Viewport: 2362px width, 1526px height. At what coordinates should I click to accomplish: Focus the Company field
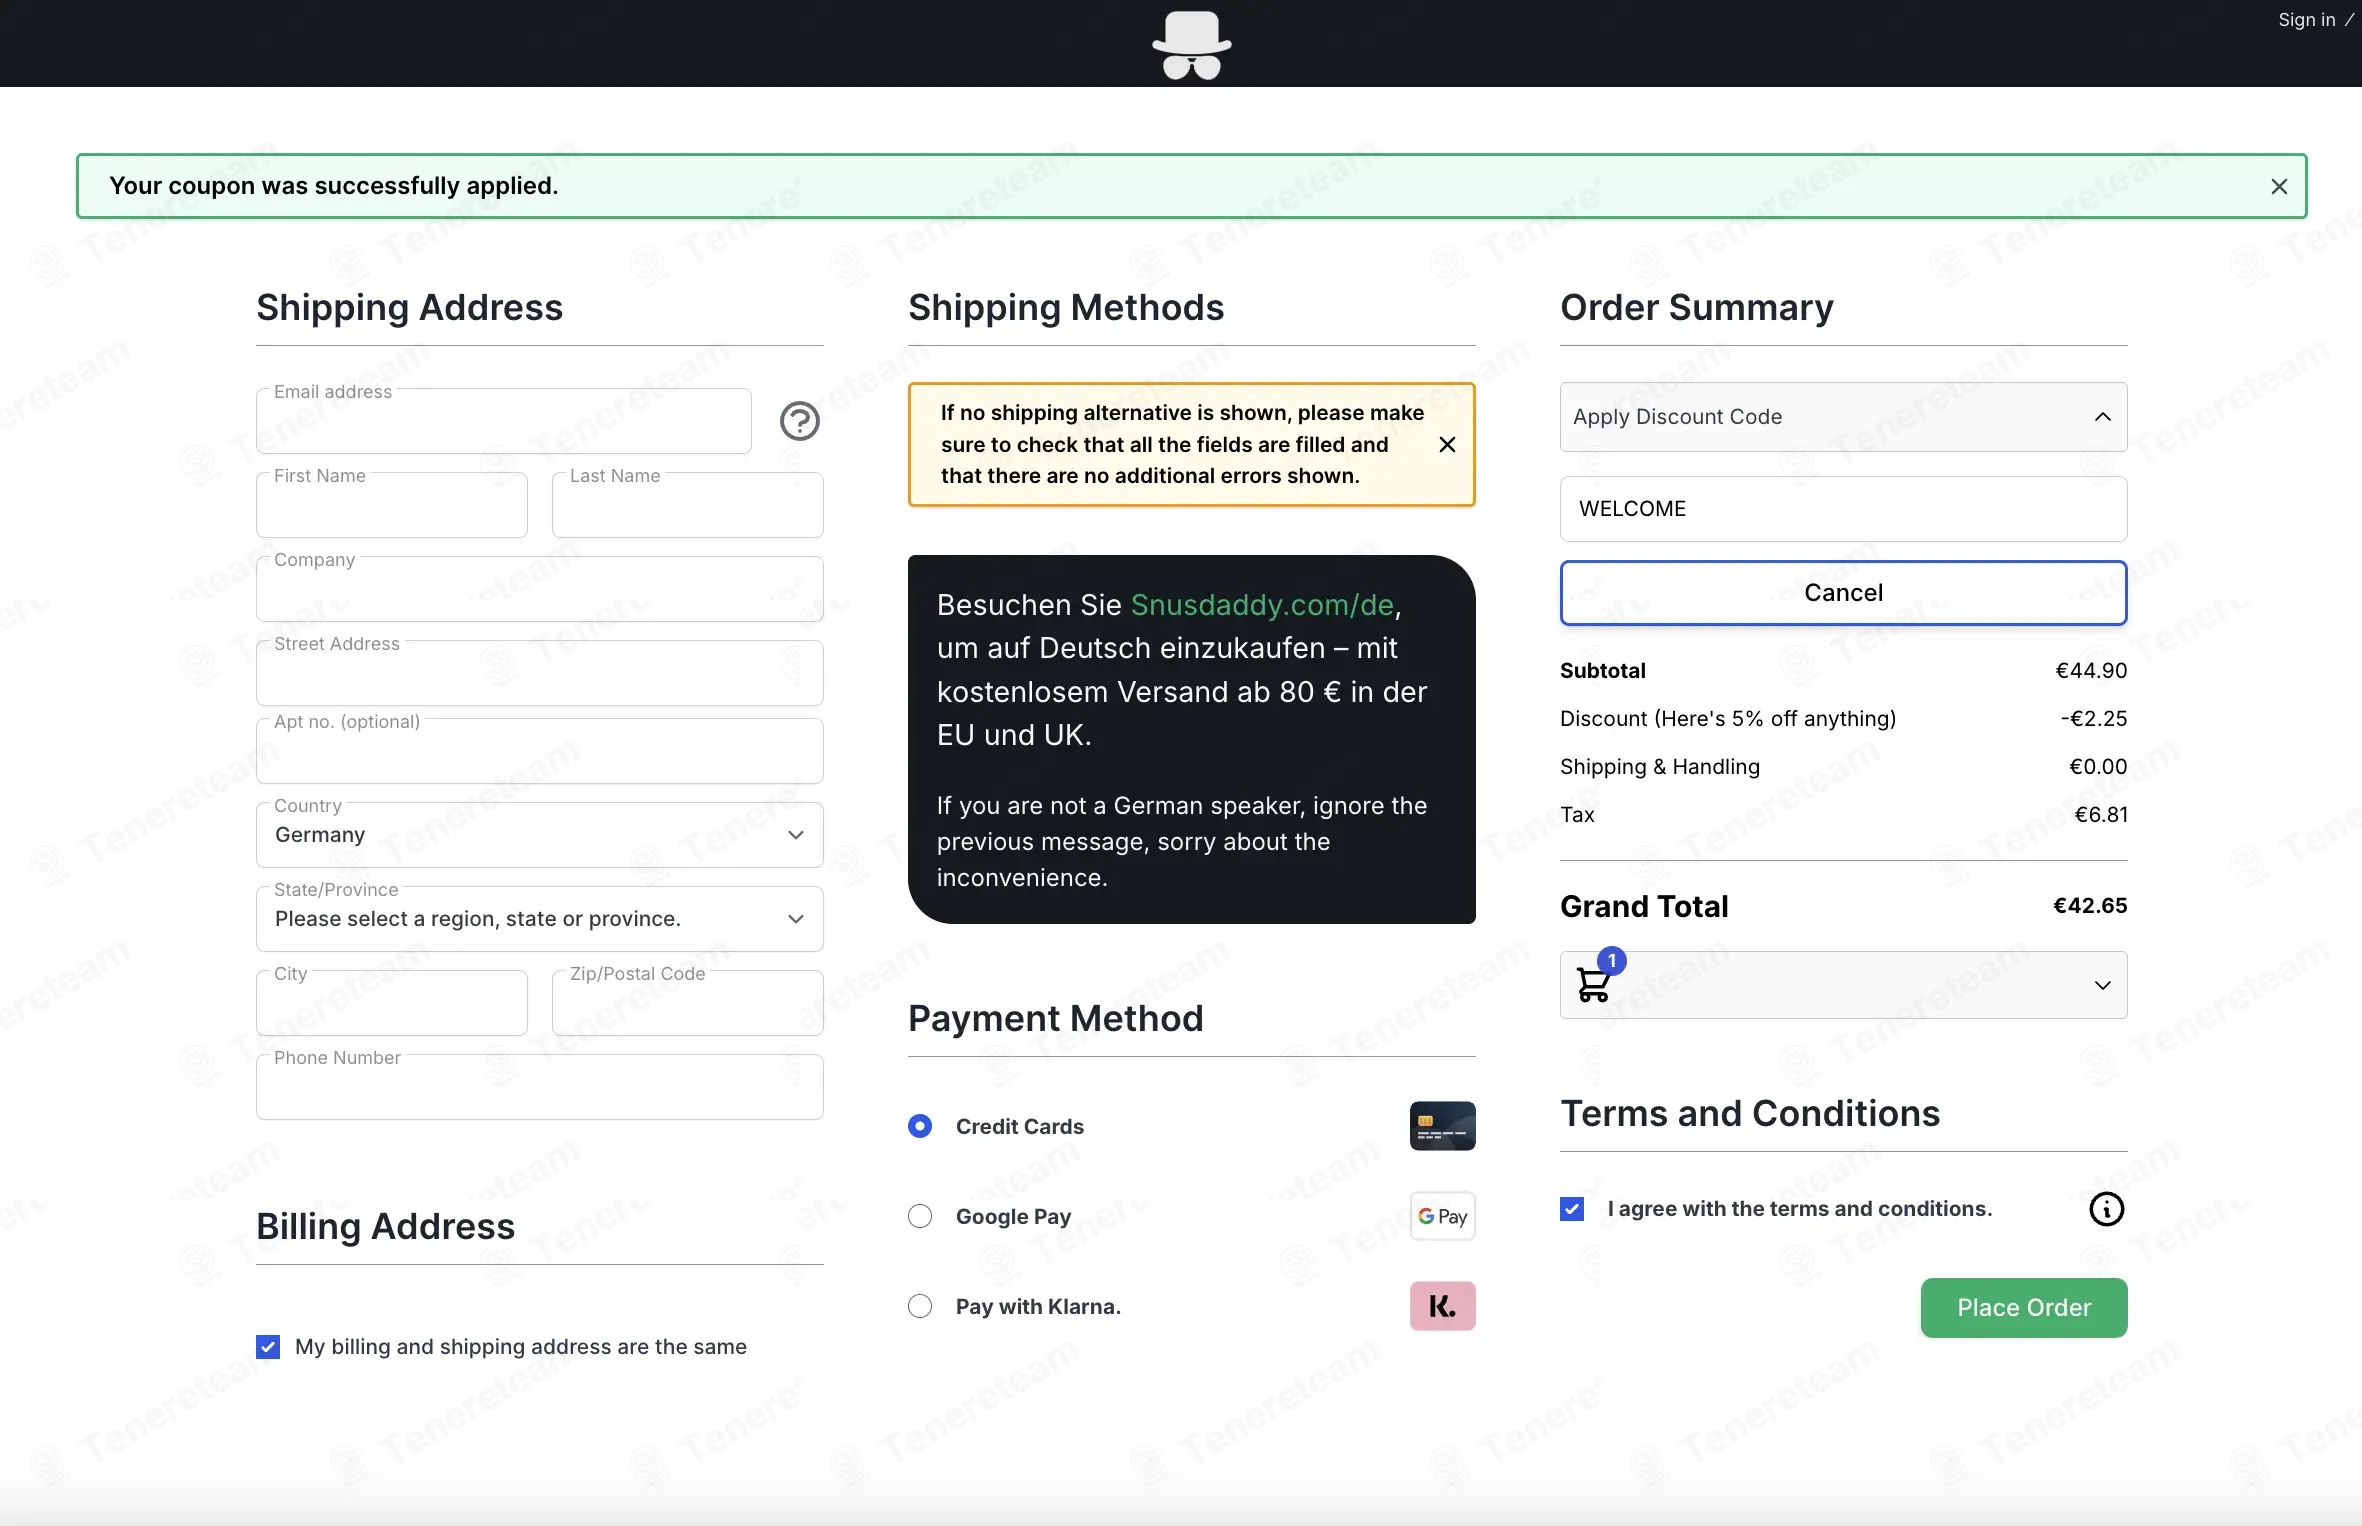point(540,589)
